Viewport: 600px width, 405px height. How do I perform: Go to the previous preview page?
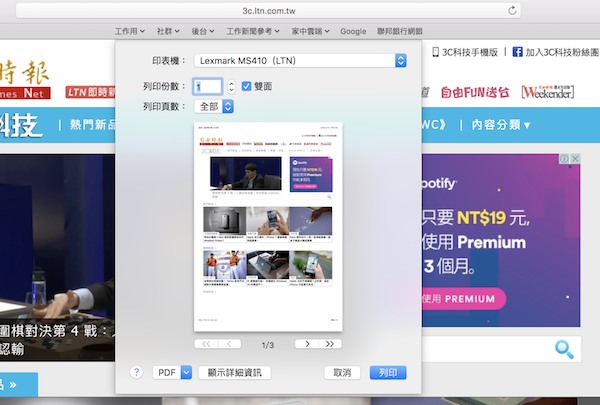tap(234, 344)
